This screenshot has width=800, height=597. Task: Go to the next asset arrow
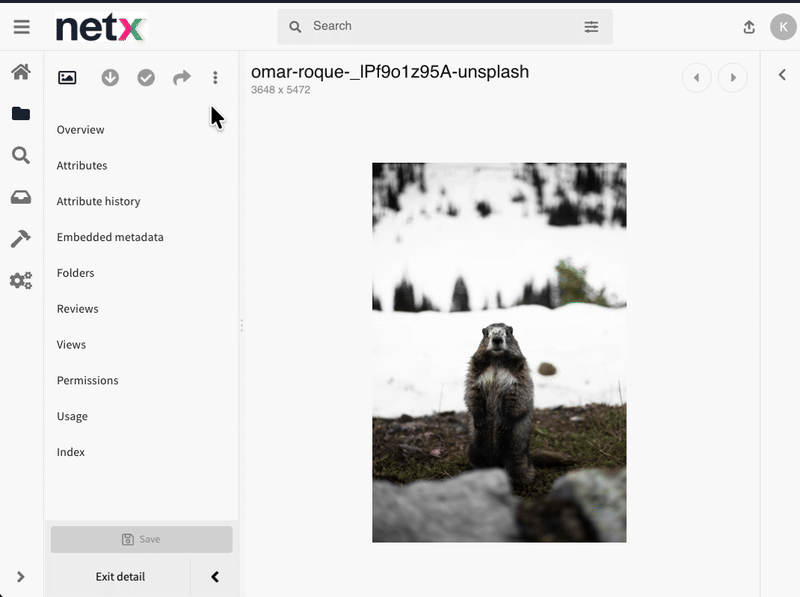733,78
